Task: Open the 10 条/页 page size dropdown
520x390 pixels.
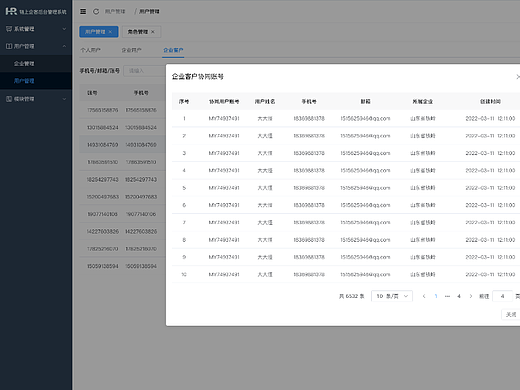Action: coord(392,296)
